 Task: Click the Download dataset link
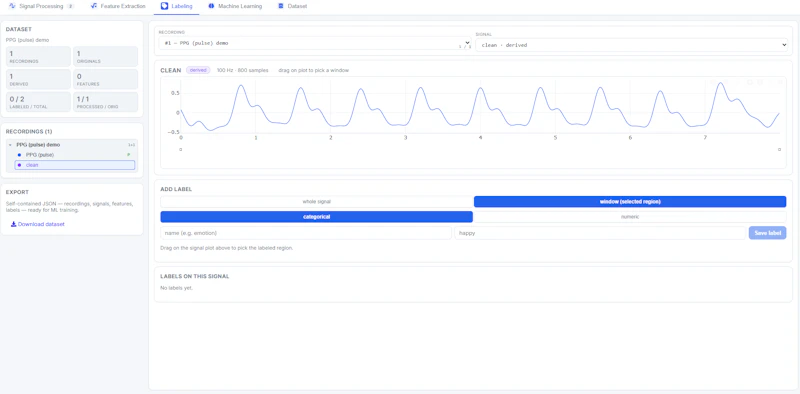coord(38,224)
